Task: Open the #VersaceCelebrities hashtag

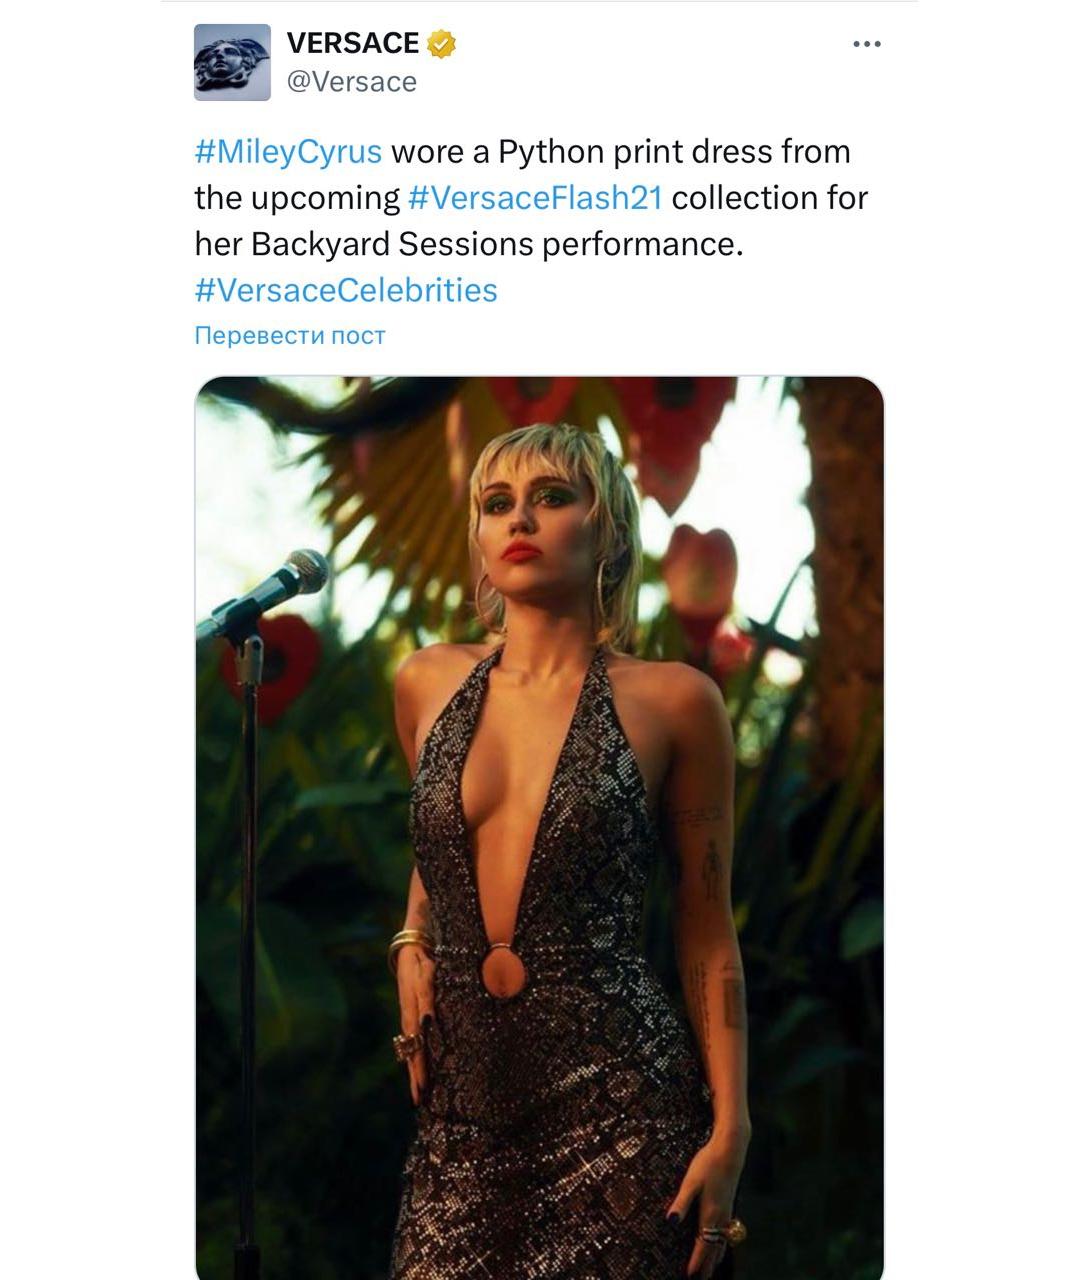Action: (345, 290)
